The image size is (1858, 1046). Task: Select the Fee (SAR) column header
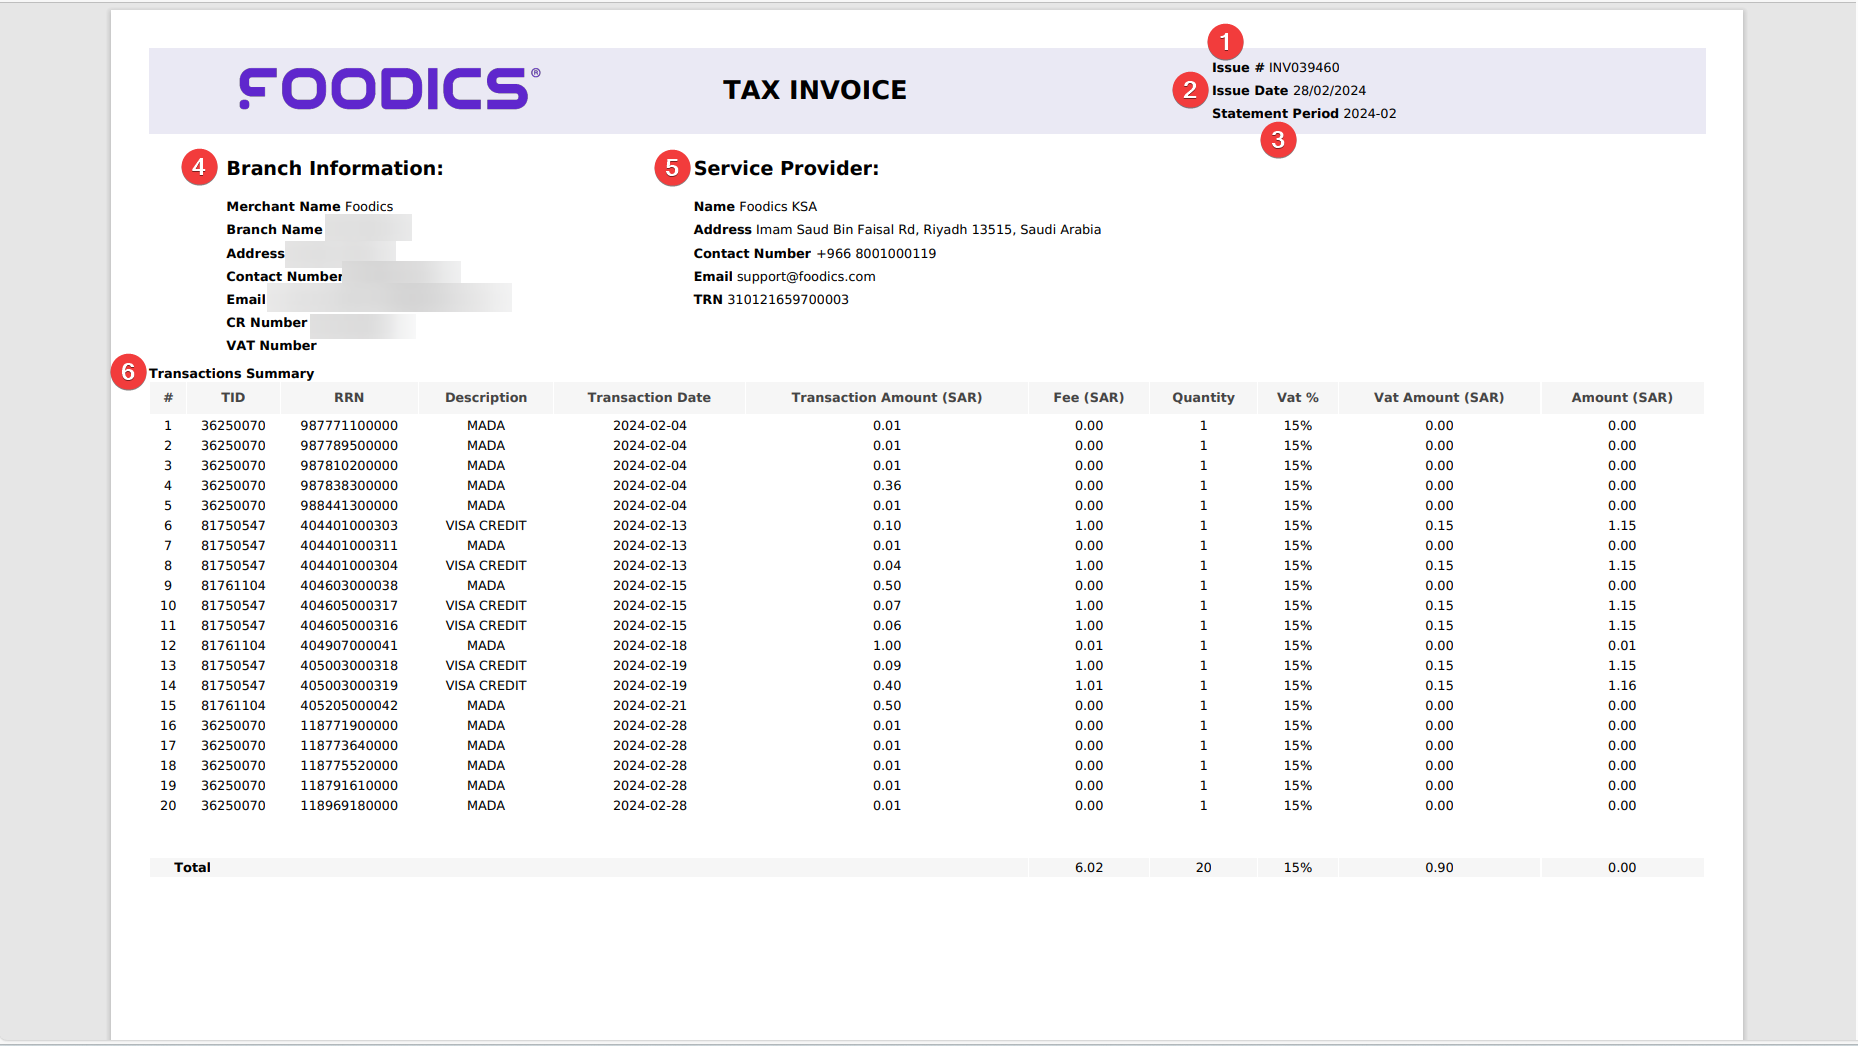tap(1088, 398)
